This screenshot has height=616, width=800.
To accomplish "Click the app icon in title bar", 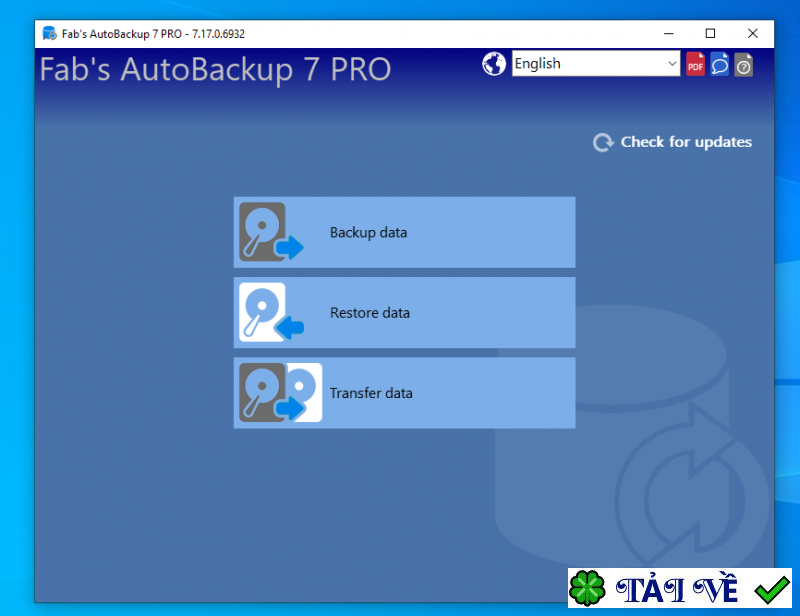I will click(x=49, y=34).
